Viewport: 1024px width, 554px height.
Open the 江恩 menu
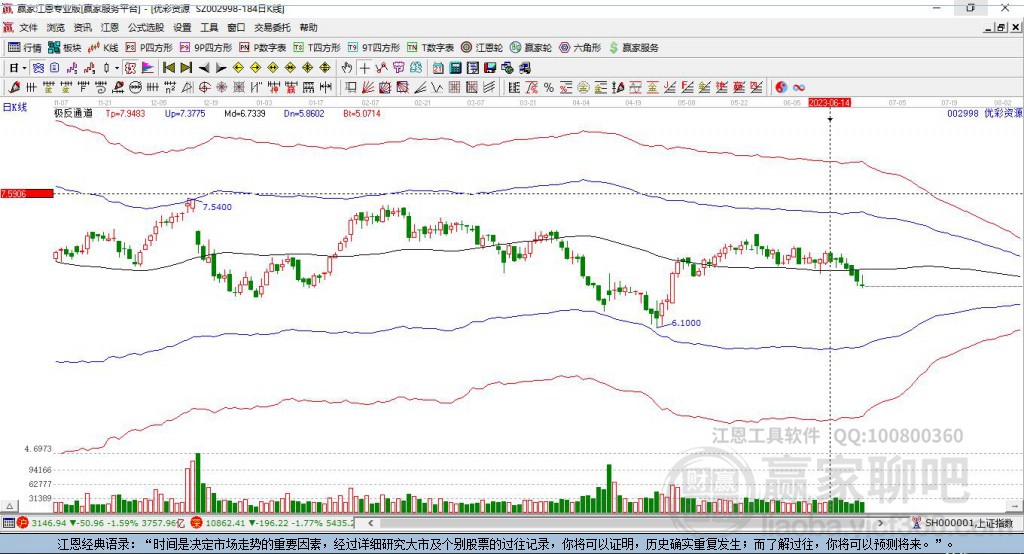110,27
